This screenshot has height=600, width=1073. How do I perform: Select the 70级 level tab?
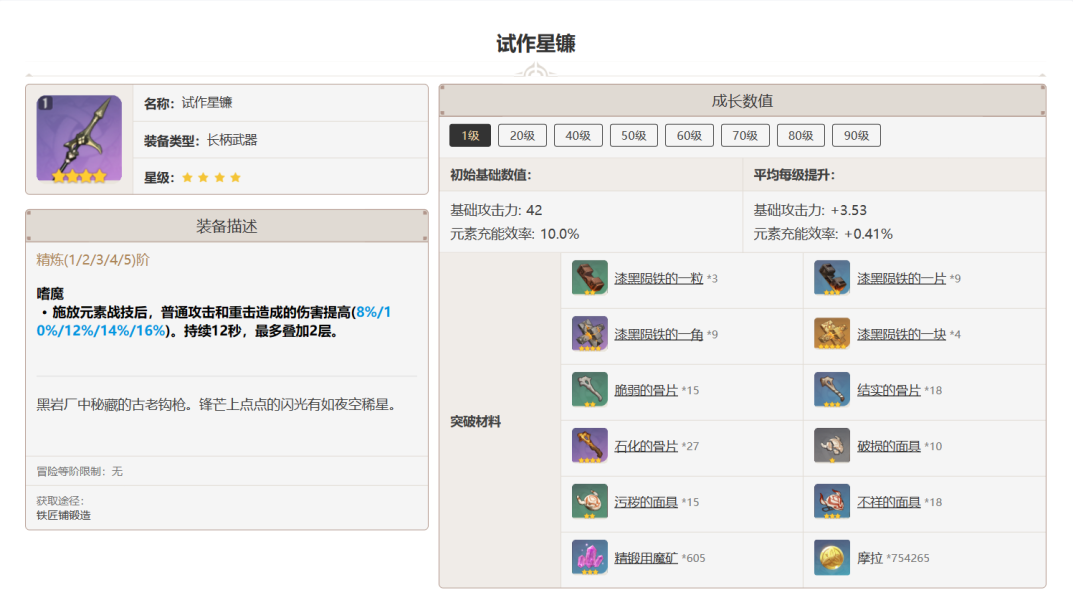click(x=745, y=136)
